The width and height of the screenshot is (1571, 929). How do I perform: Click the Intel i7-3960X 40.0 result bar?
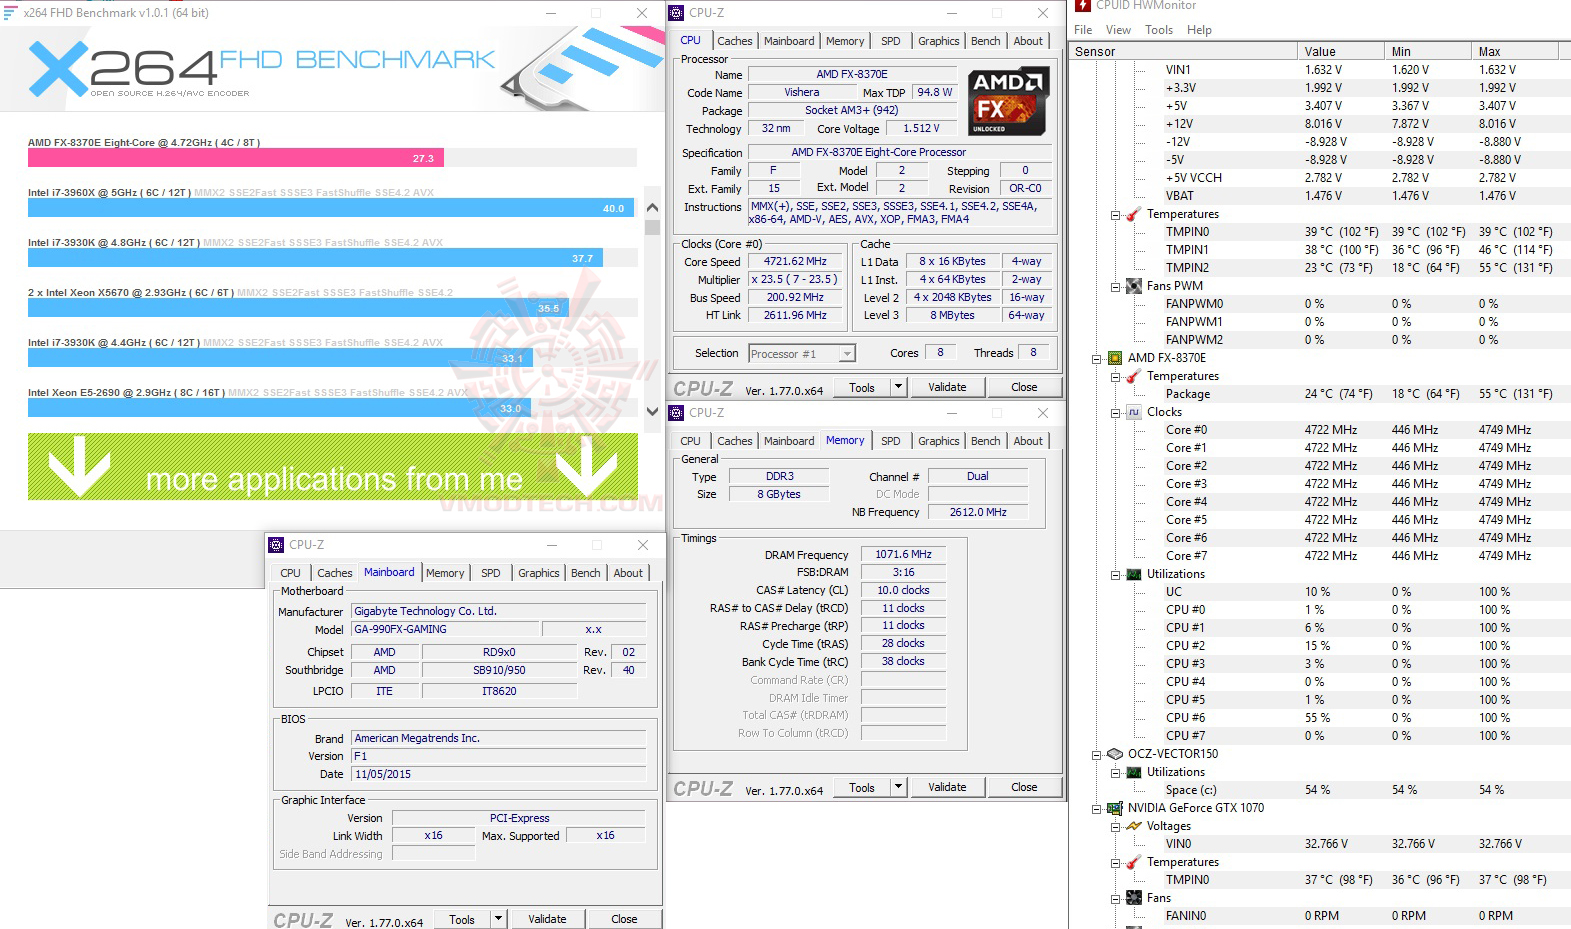point(331,208)
